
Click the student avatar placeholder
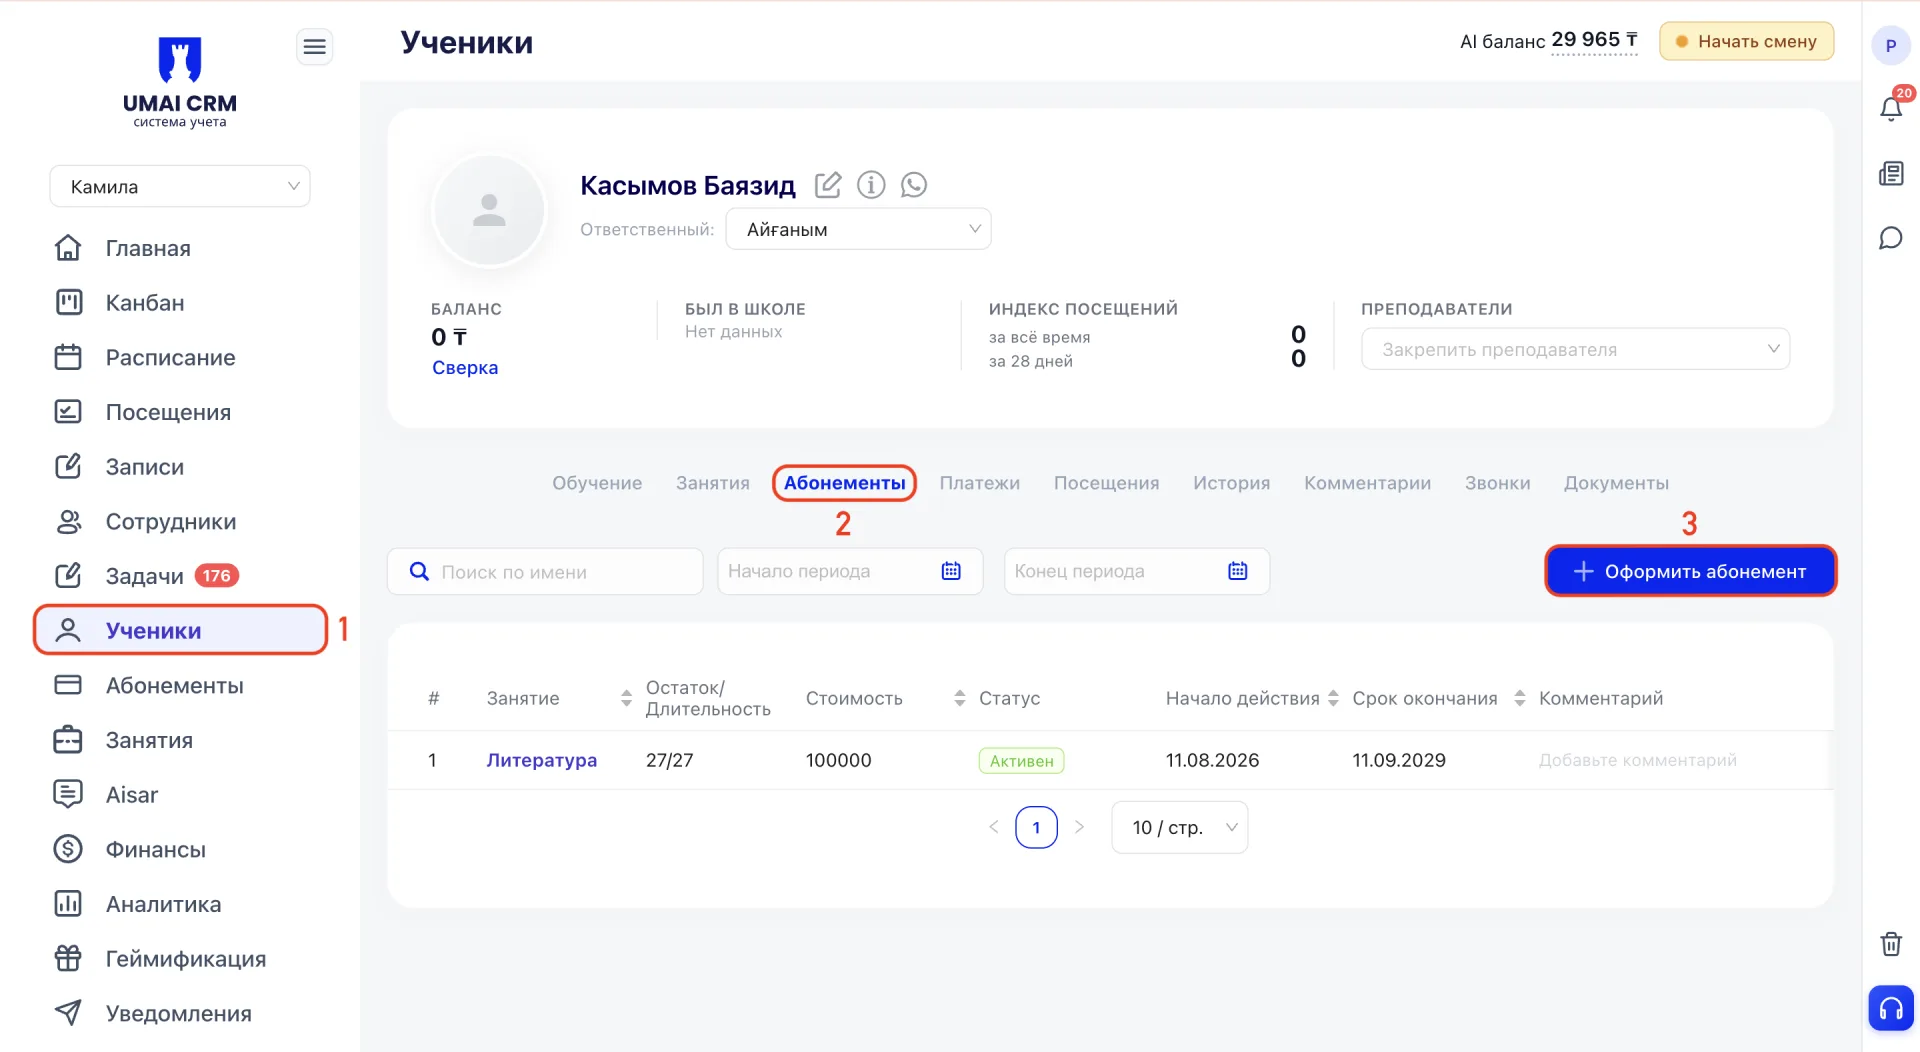pos(489,210)
